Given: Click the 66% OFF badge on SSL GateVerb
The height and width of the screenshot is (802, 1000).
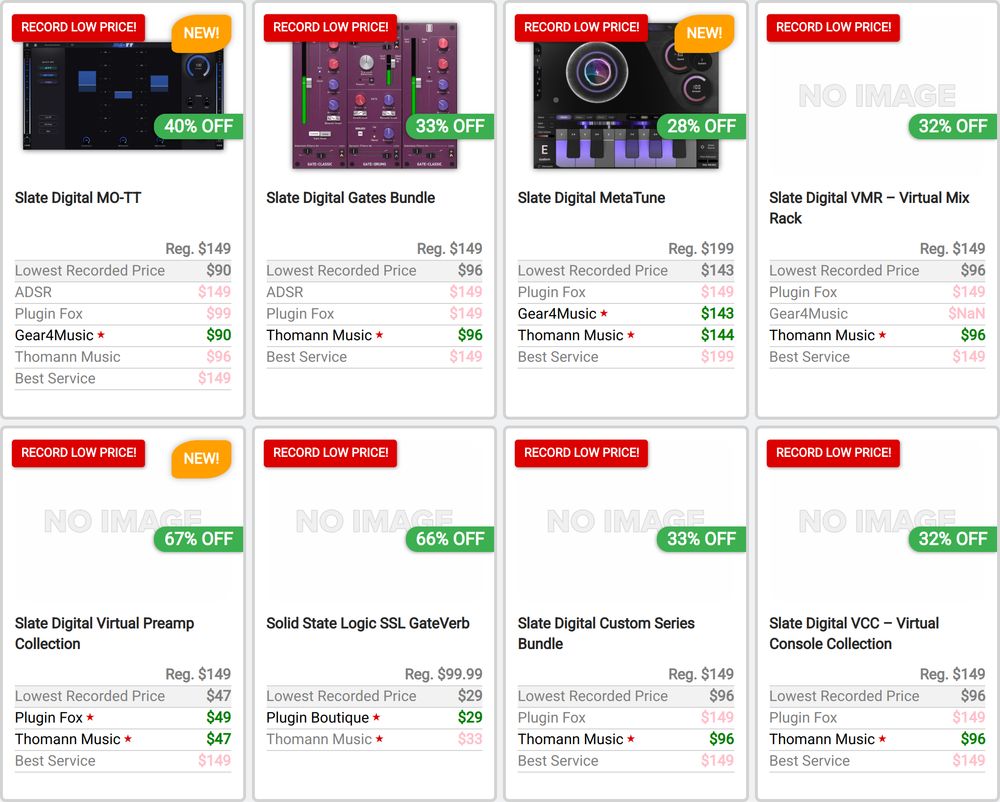Looking at the screenshot, I should click(450, 539).
